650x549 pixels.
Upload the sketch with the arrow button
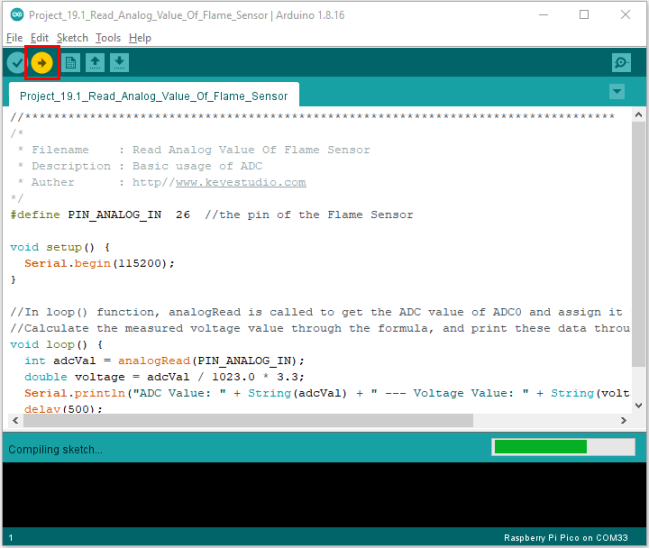pyautogui.click(x=42, y=63)
